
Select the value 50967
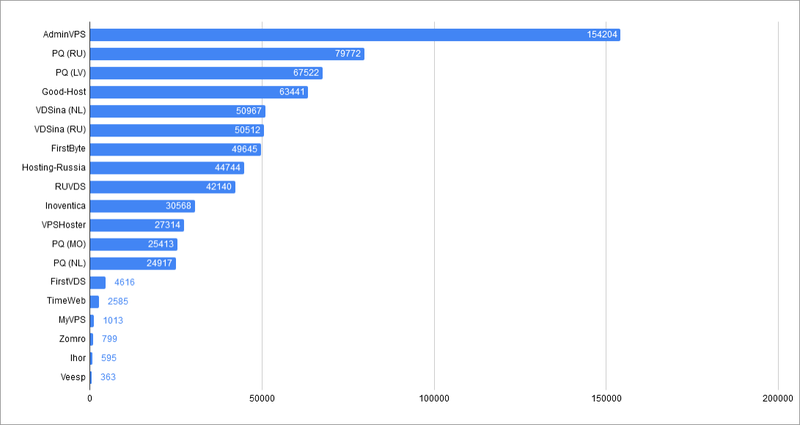(249, 111)
